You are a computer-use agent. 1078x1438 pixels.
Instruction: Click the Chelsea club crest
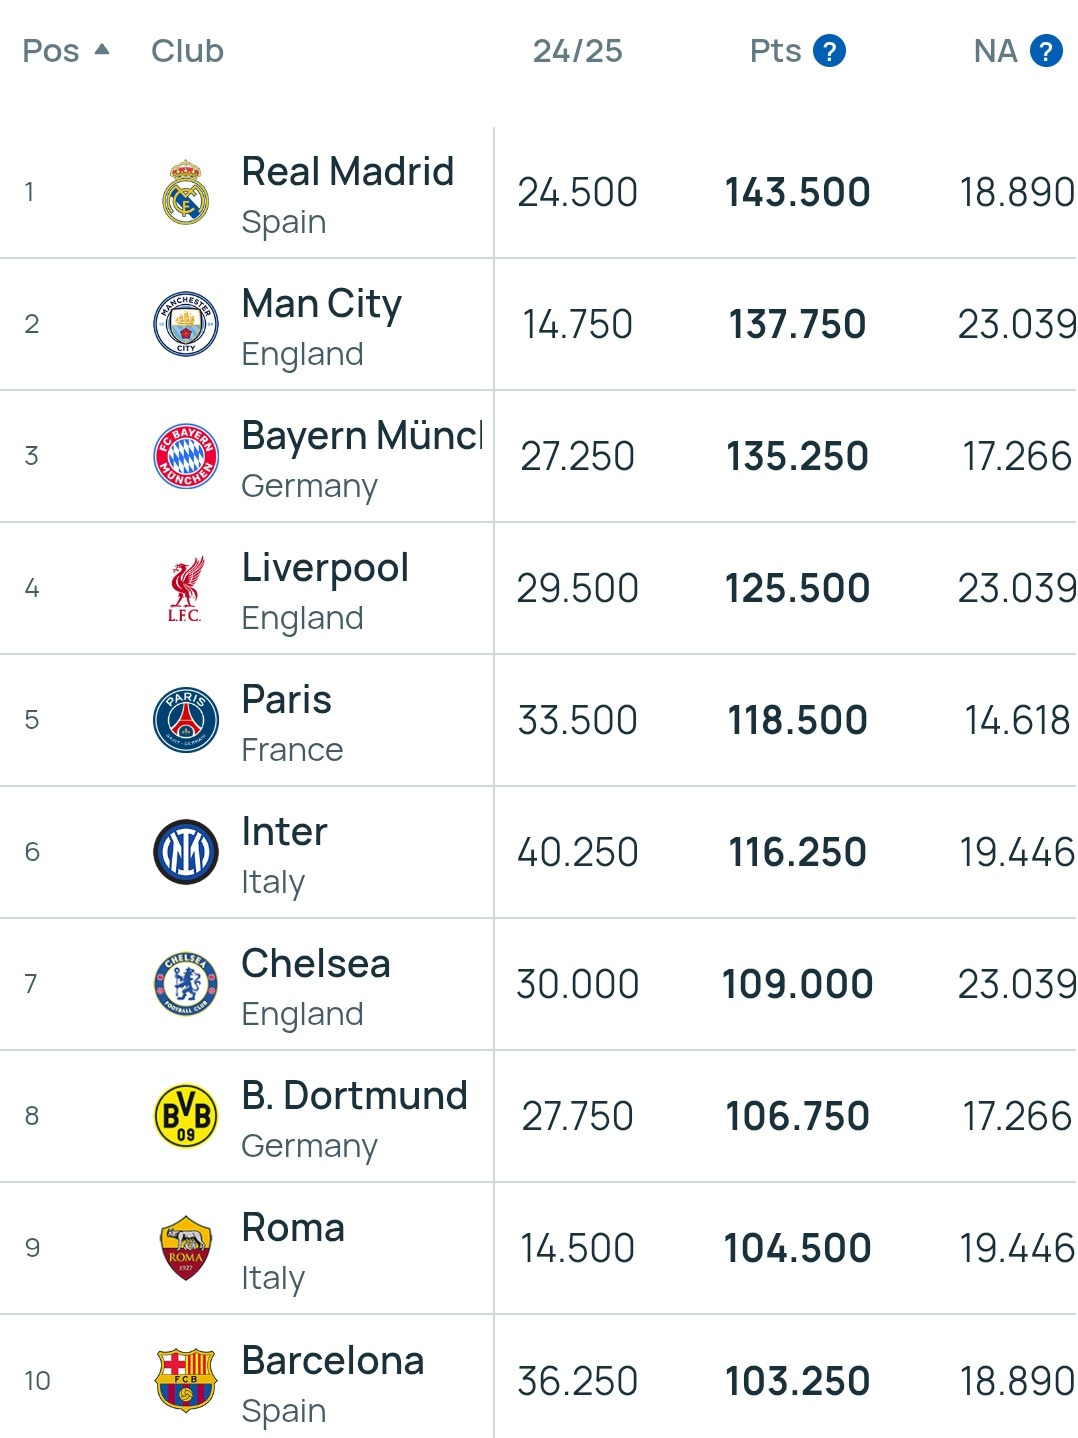coord(186,984)
